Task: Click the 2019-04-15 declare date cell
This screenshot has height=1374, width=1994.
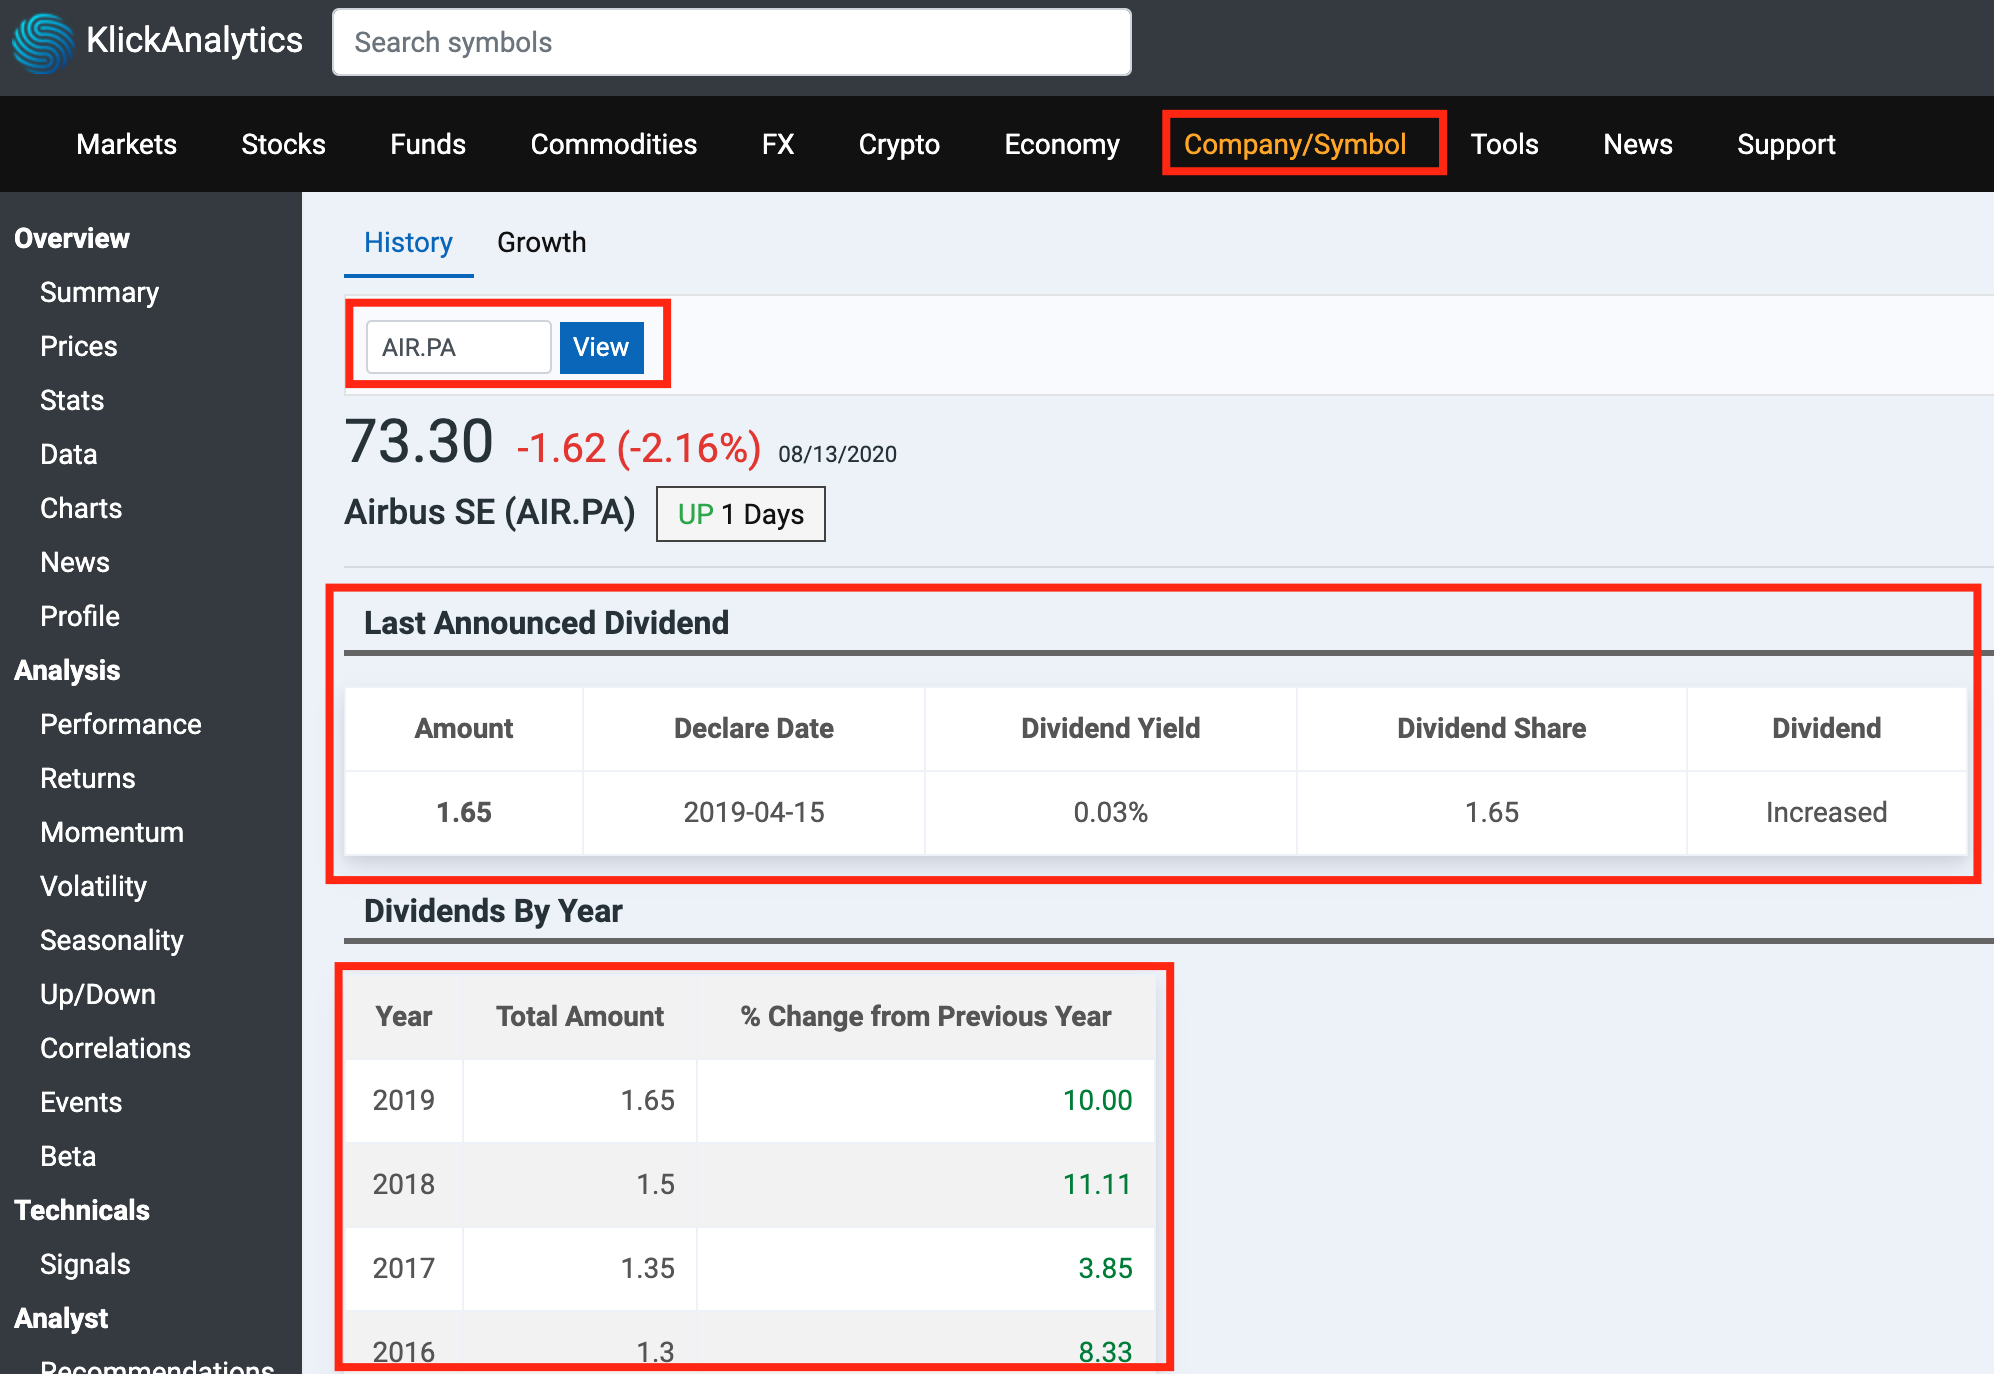Action: (754, 812)
